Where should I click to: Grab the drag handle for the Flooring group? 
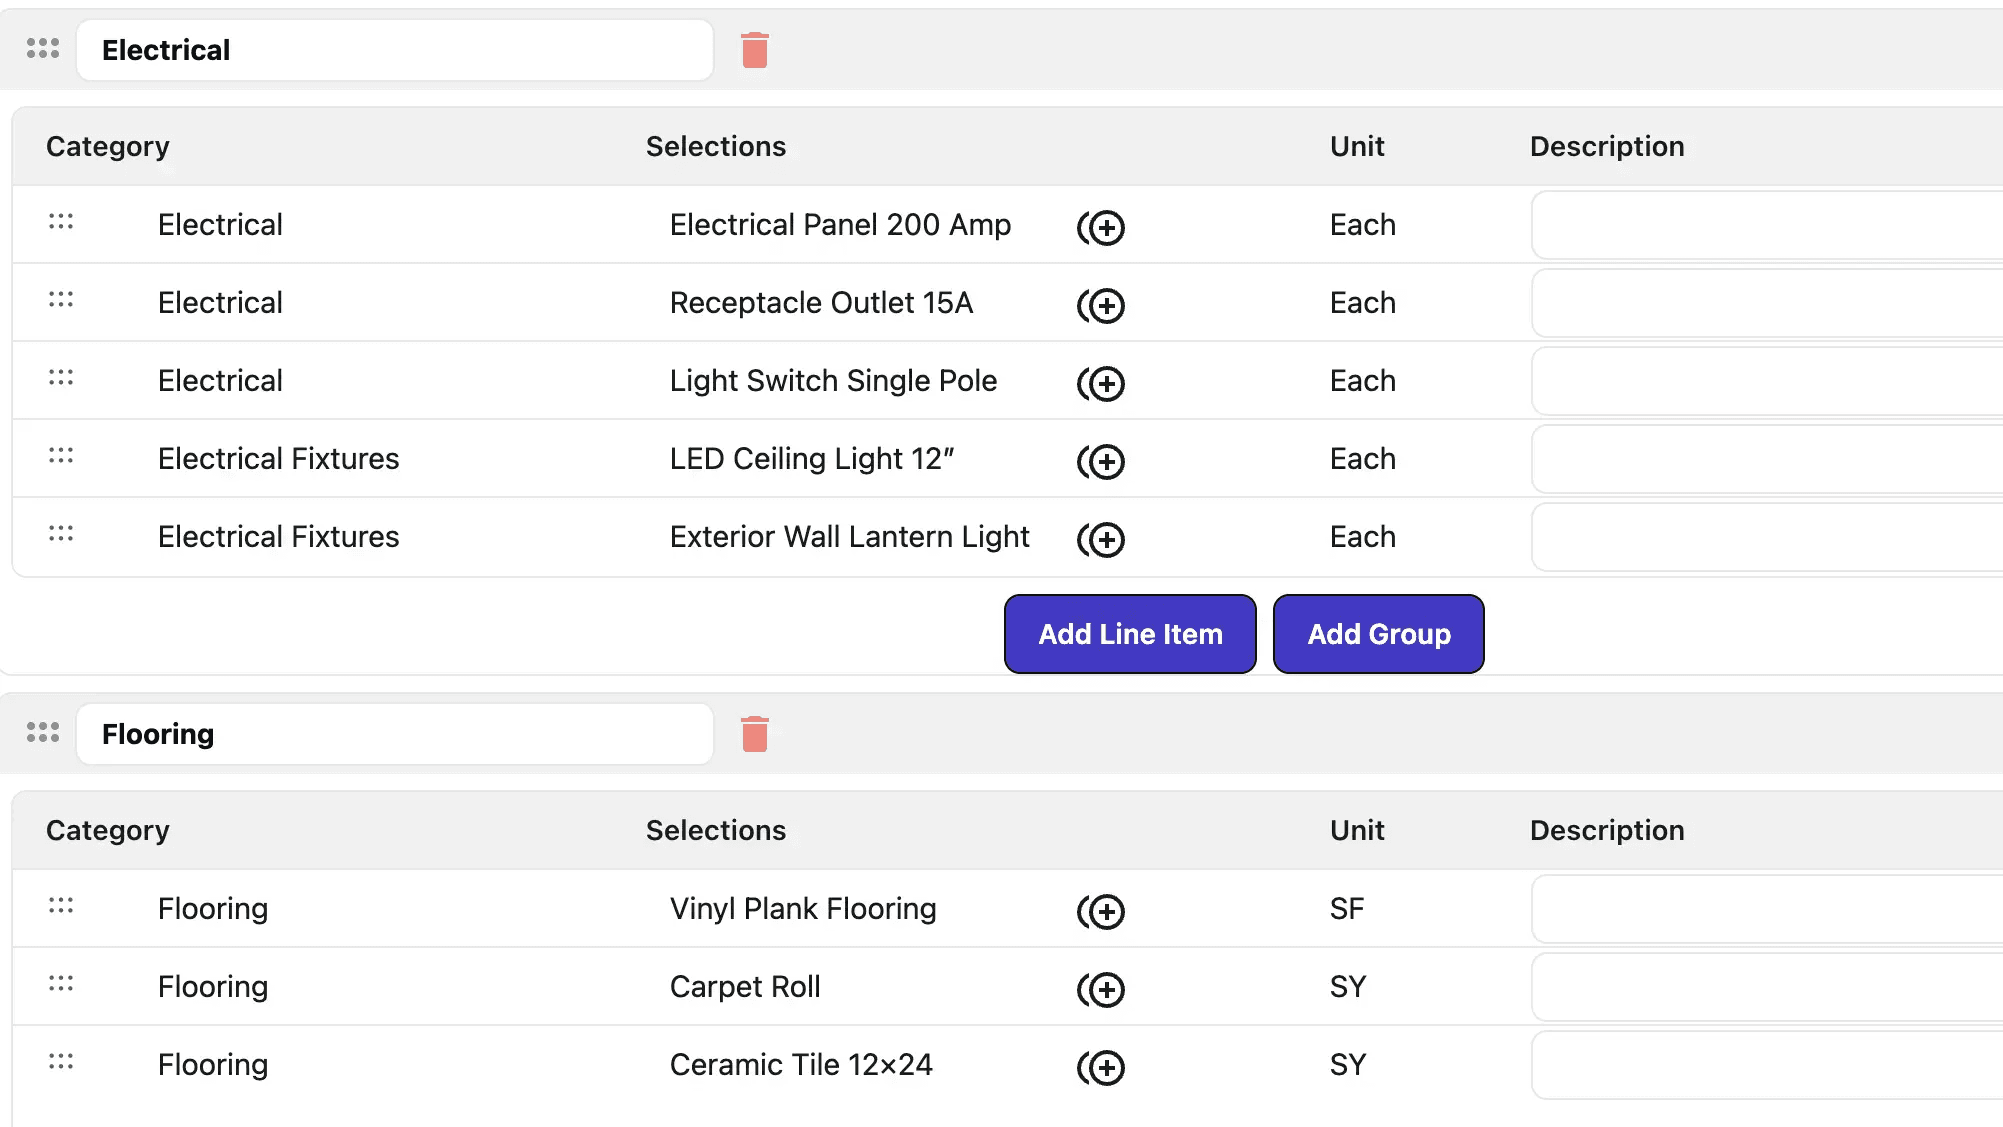tap(42, 732)
